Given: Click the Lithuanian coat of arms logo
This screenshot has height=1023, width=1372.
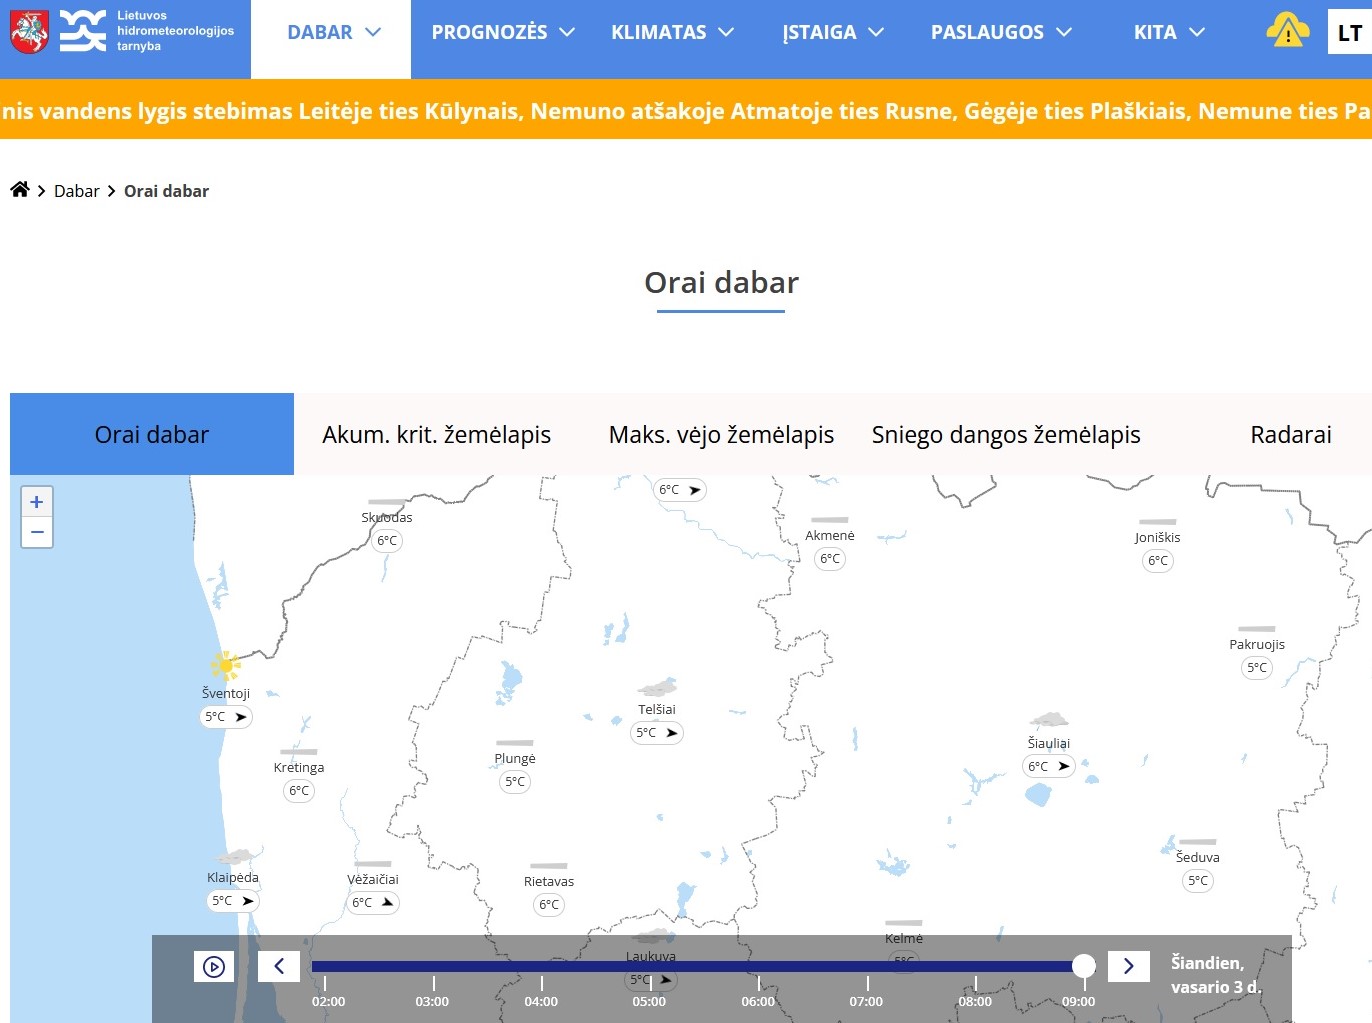Looking at the screenshot, I should [29, 32].
